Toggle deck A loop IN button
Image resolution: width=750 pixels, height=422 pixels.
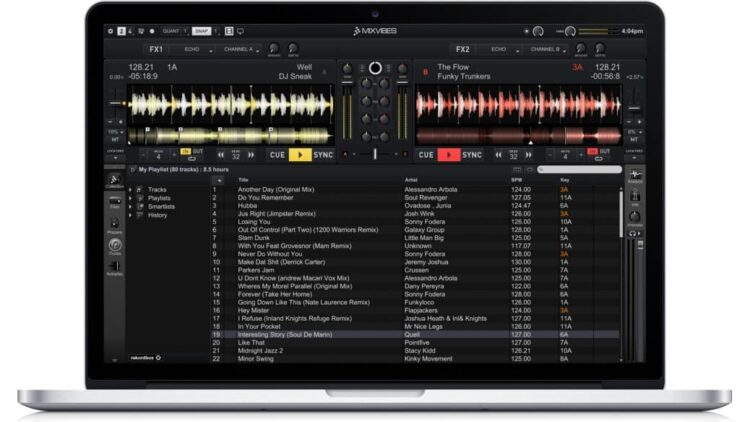point(186,151)
